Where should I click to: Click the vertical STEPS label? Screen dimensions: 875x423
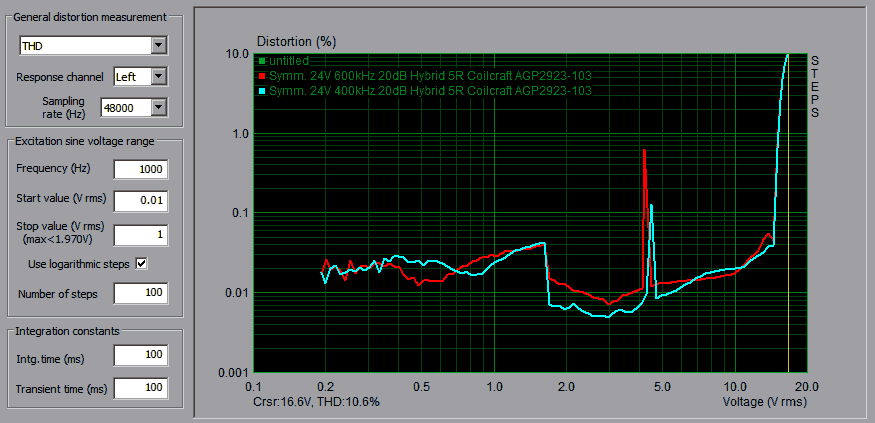pos(815,85)
